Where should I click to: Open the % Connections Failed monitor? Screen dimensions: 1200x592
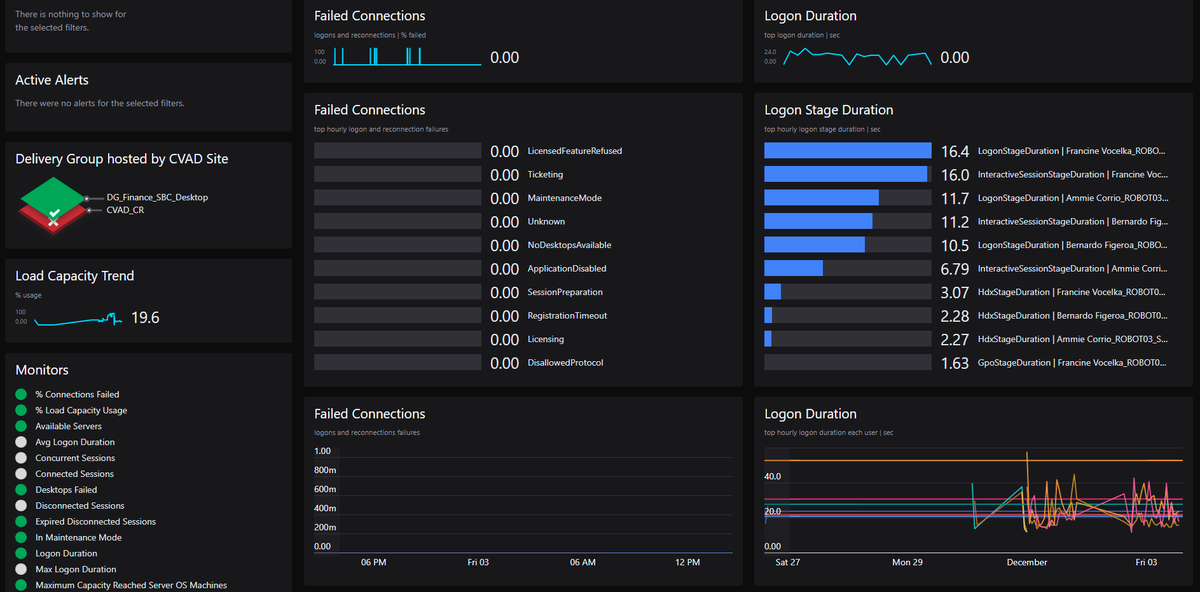tap(77, 394)
